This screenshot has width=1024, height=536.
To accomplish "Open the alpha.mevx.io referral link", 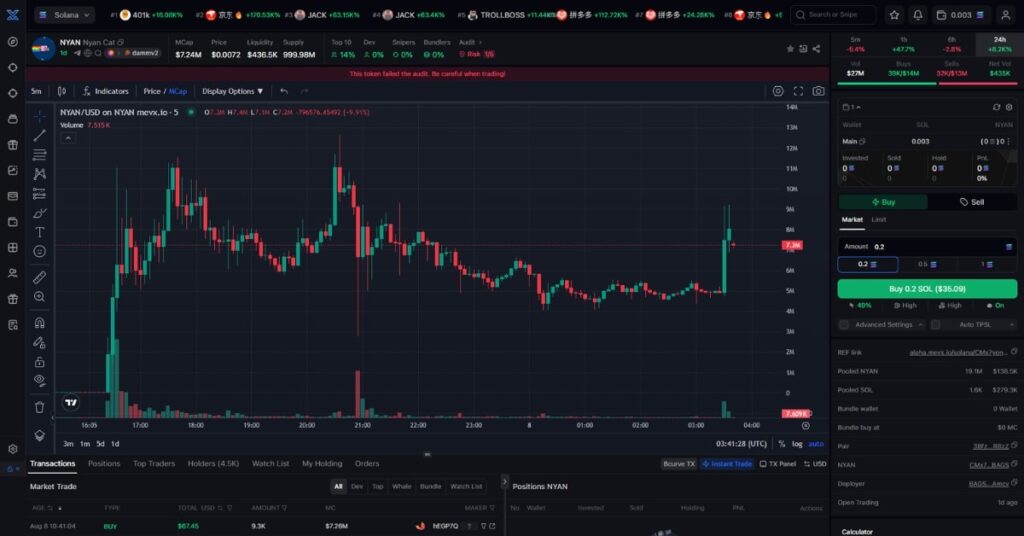I will tap(957, 353).
